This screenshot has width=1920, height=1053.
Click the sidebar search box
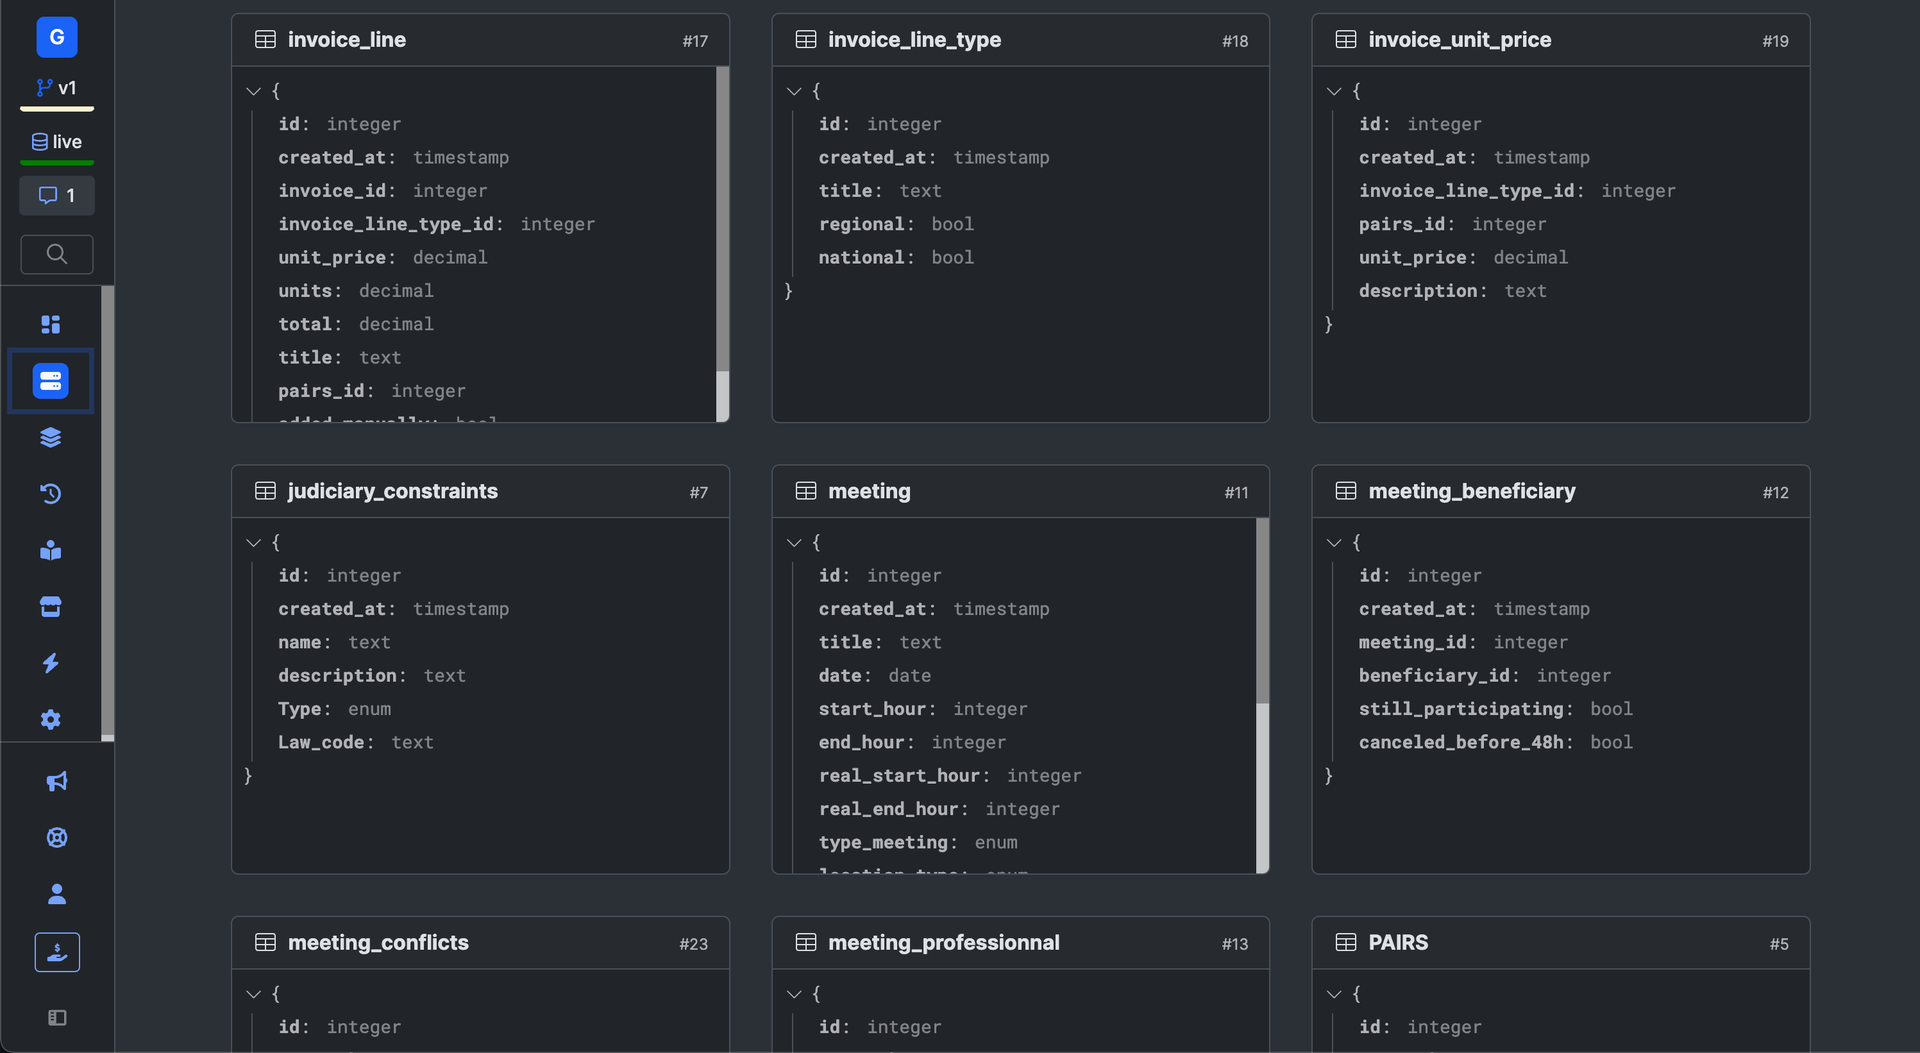point(57,254)
